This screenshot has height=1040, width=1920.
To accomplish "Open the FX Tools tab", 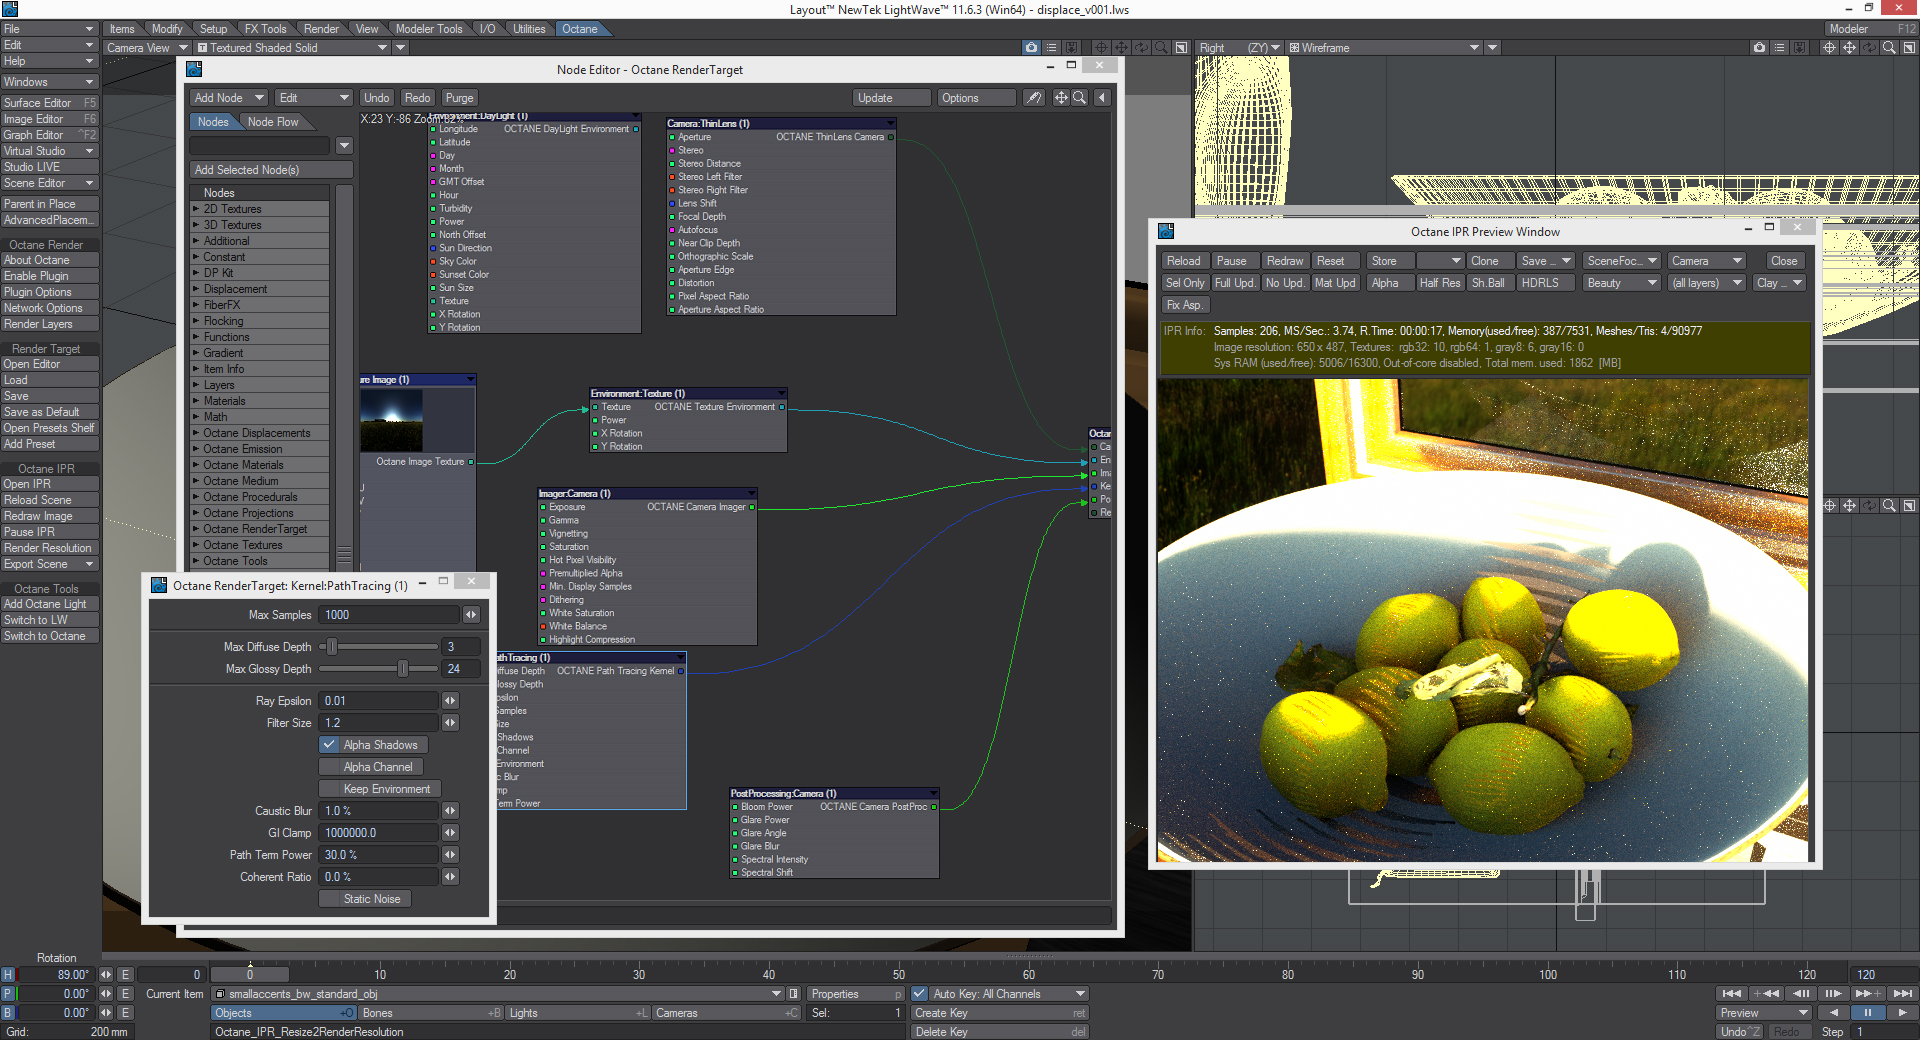I will 266,29.
